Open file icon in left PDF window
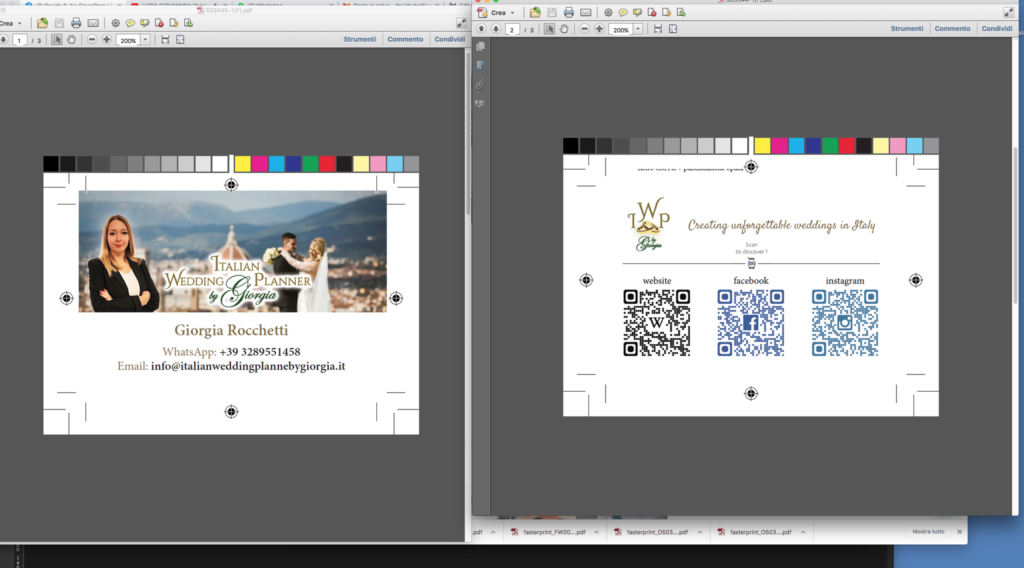 point(42,23)
